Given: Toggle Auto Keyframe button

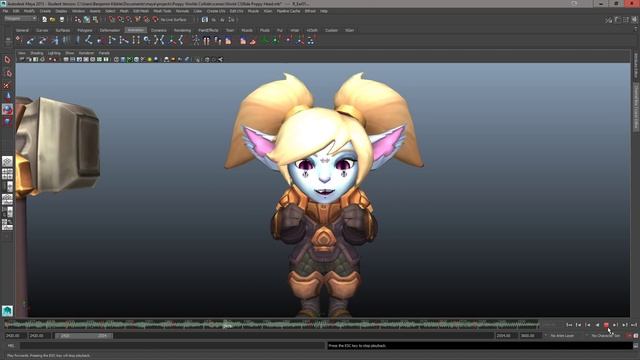Looking at the screenshot, I should click(629, 336).
